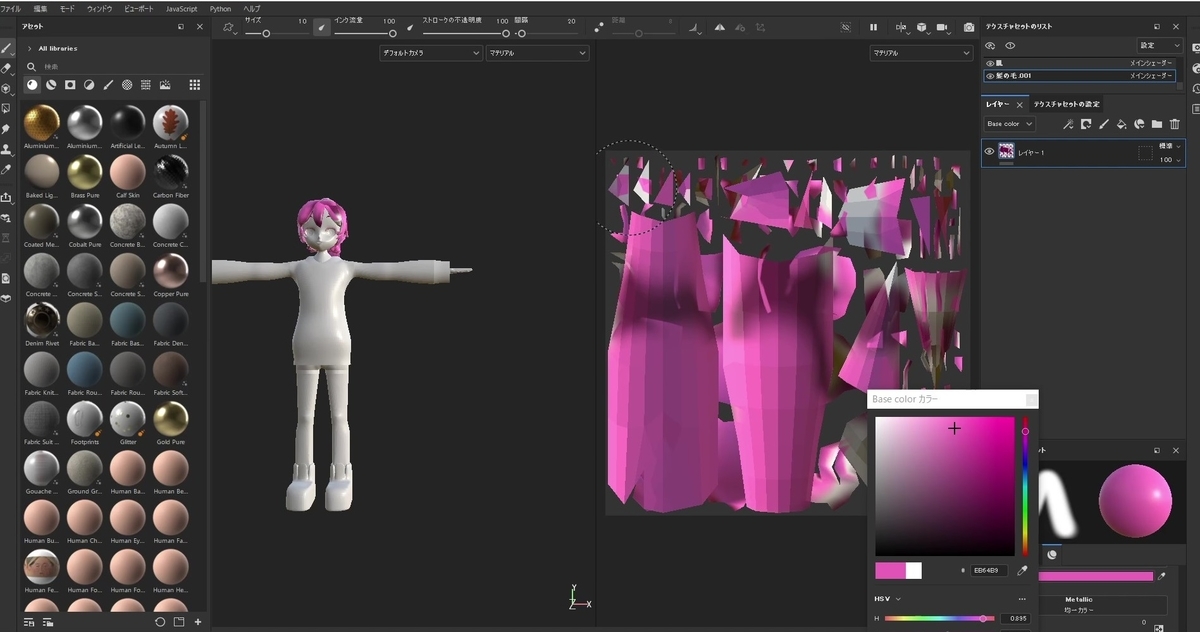Open the 設定 button in texture set list

click(1160, 46)
